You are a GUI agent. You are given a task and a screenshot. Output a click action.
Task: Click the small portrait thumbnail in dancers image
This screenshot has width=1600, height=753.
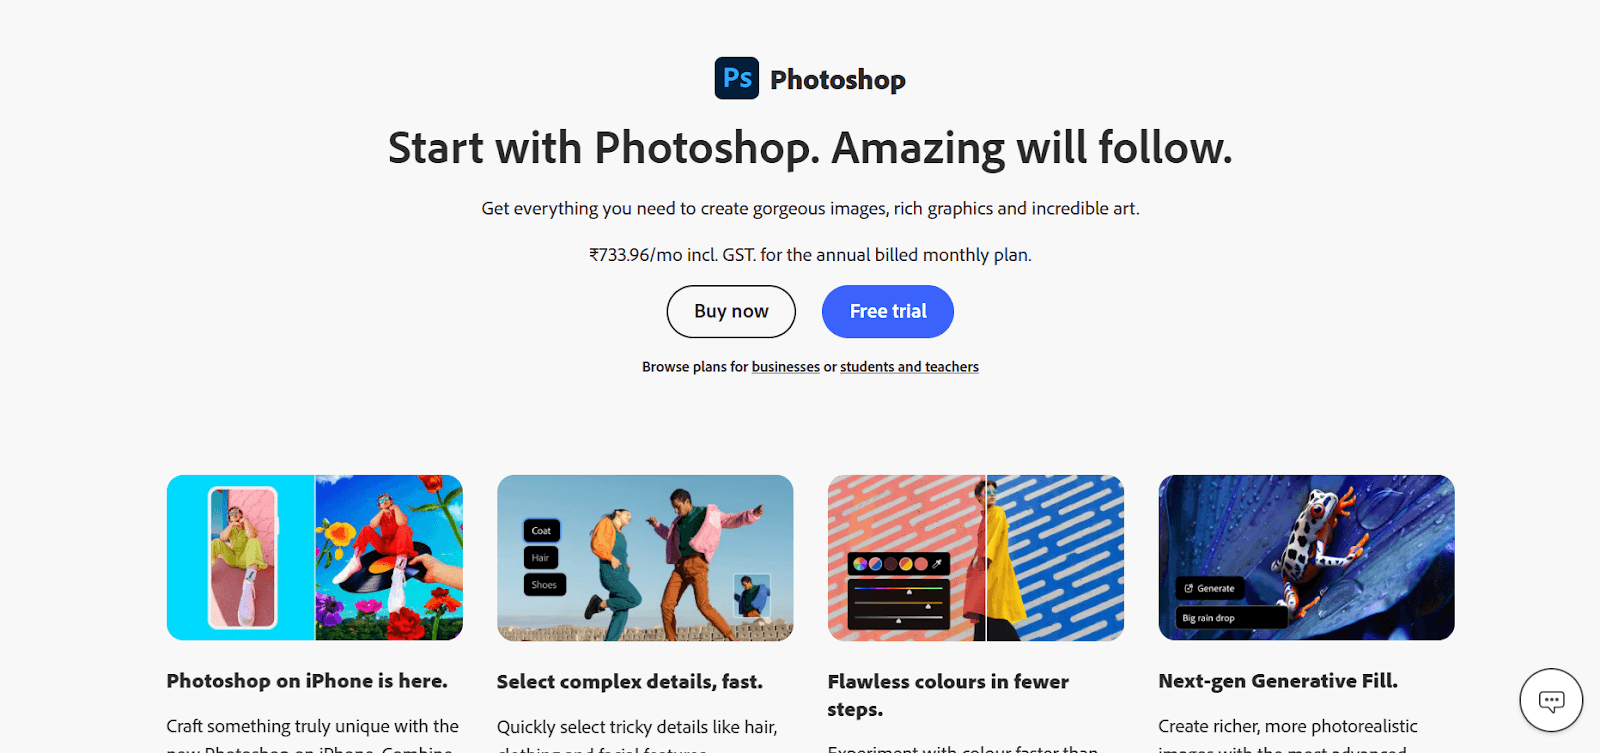(751, 596)
